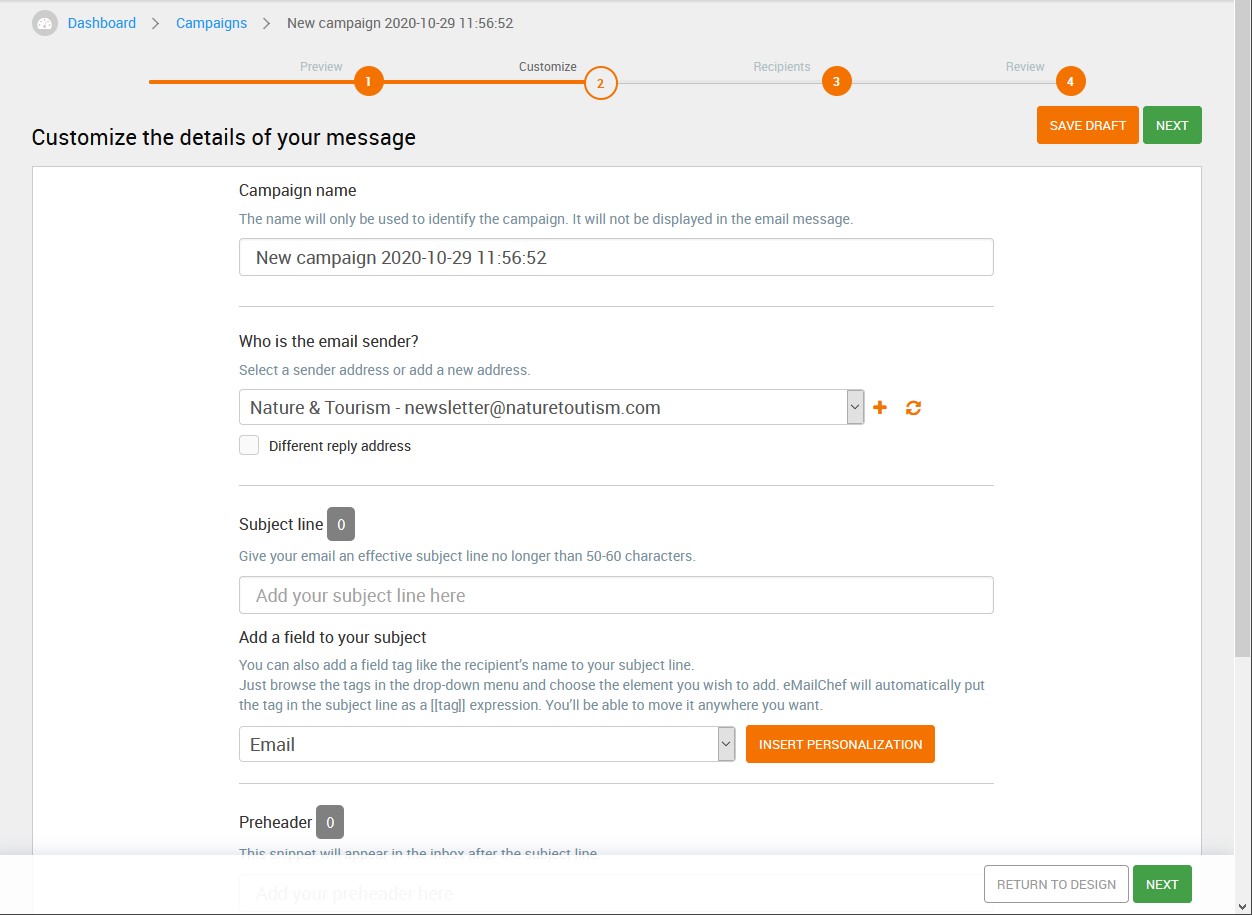Open the email sender dropdown
The image size is (1252, 915).
551,407
